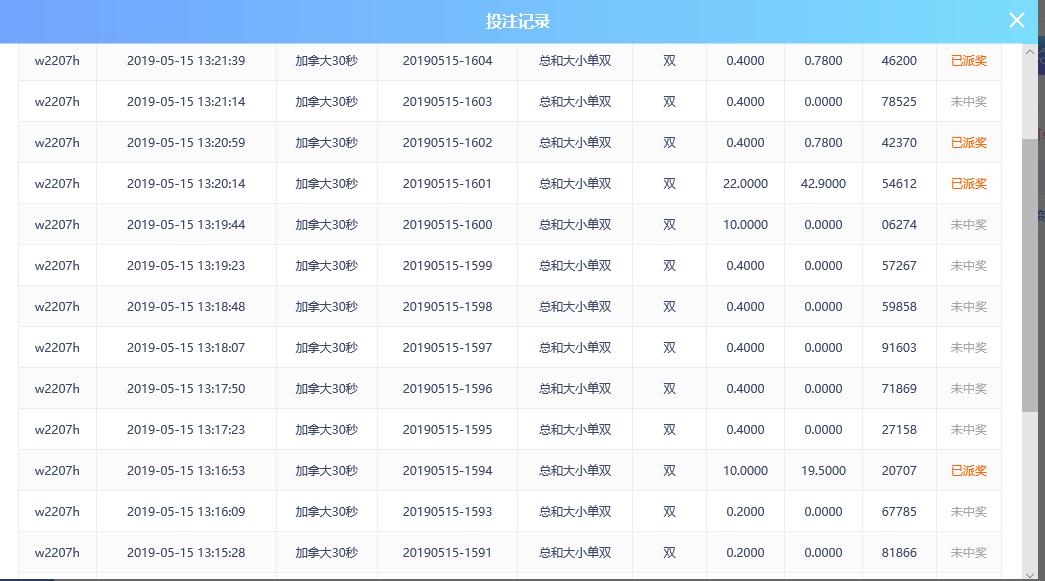Select the 已派奖 status for issue 20190515-1594
1045x581 pixels.
968,471
